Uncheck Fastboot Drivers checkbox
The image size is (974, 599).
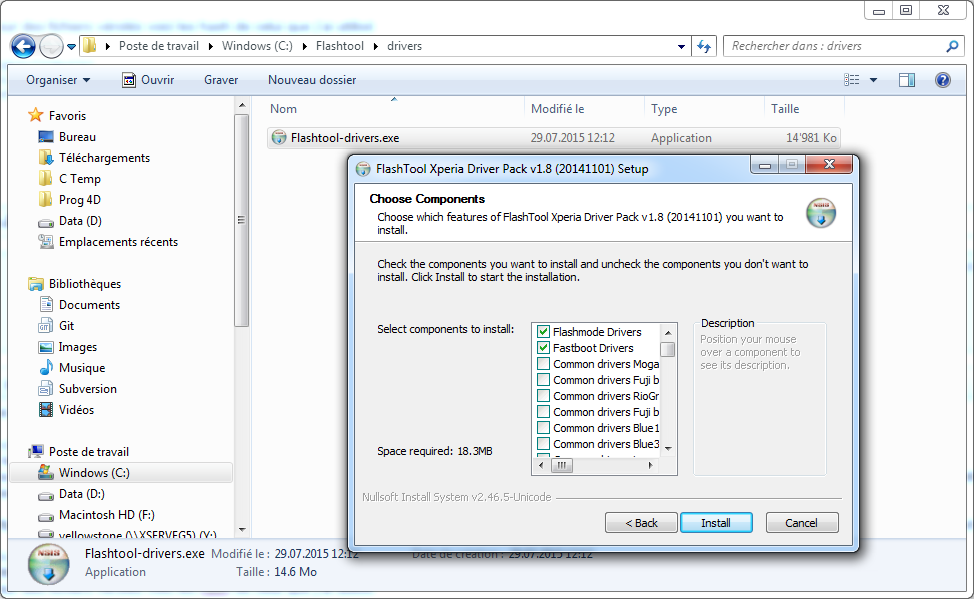click(x=544, y=348)
